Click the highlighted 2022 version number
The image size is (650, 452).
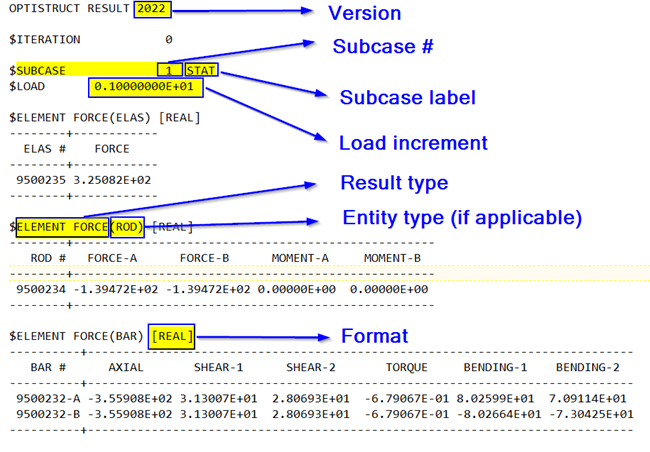tap(153, 10)
